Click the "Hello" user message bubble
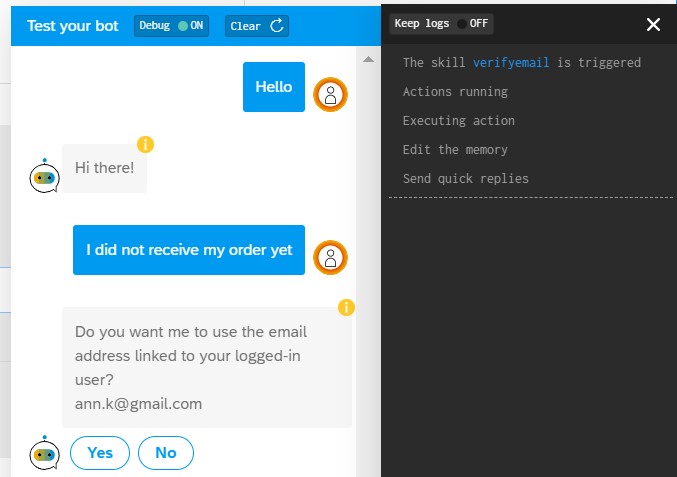Viewport: 677px width, 477px height. pos(274,87)
